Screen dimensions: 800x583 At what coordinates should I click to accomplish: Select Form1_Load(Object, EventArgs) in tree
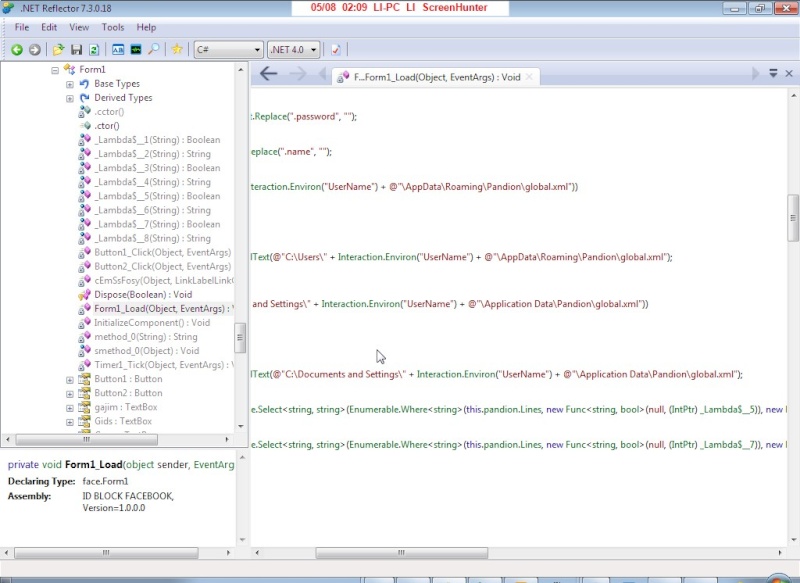point(163,309)
